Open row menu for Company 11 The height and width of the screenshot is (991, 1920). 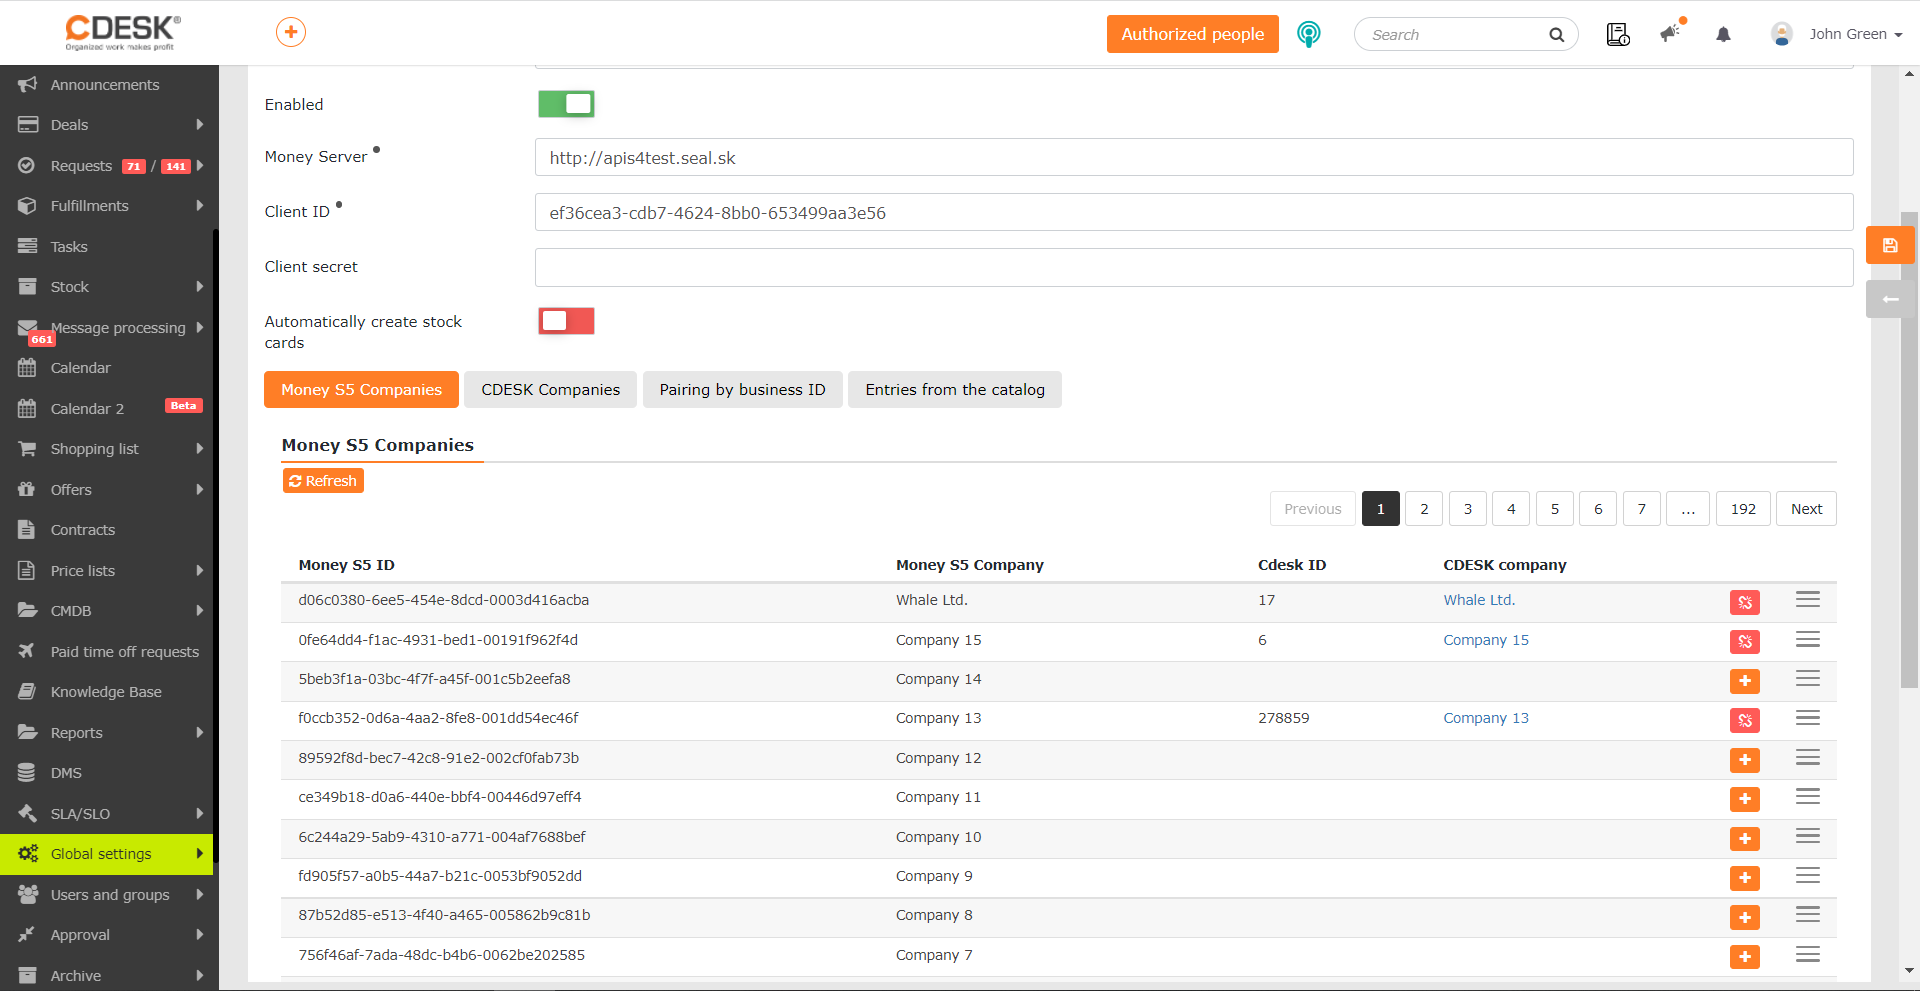click(x=1807, y=797)
